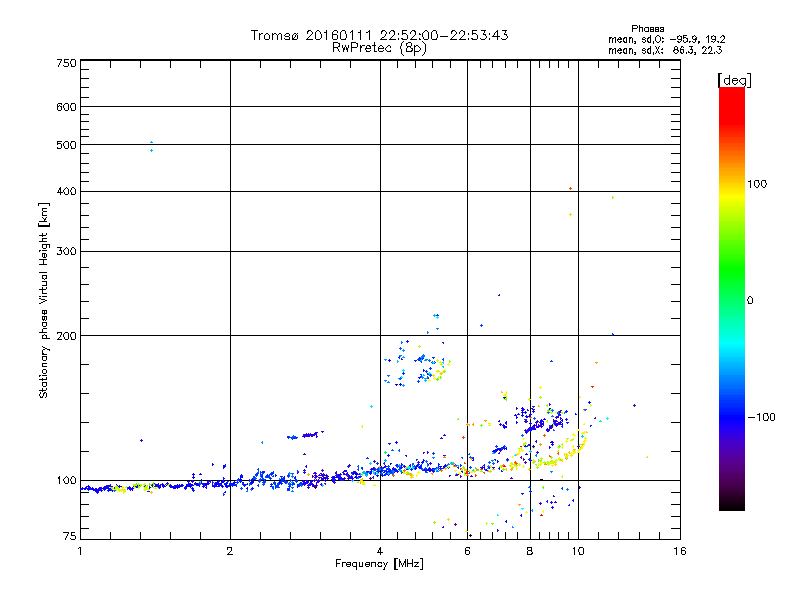The image size is (800, 600).
Task: Click the colorbar tick label '100'
Action: [757, 184]
